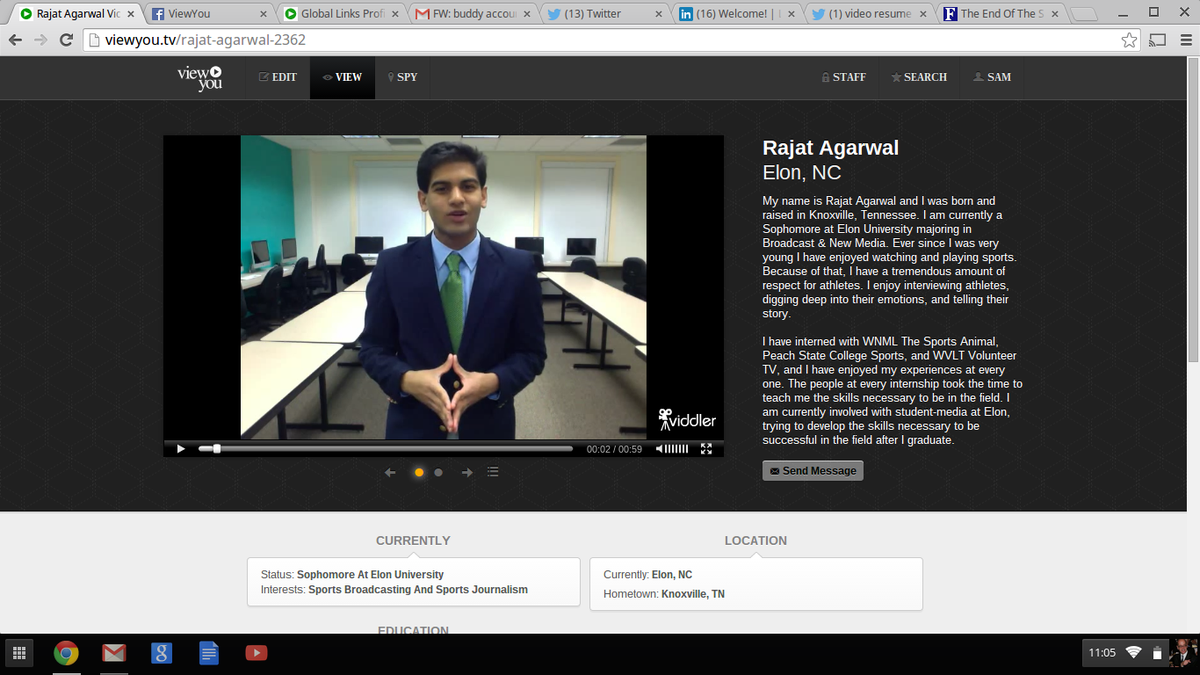Mute the video with speaker icon
The width and height of the screenshot is (1200, 675).
(659, 449)
